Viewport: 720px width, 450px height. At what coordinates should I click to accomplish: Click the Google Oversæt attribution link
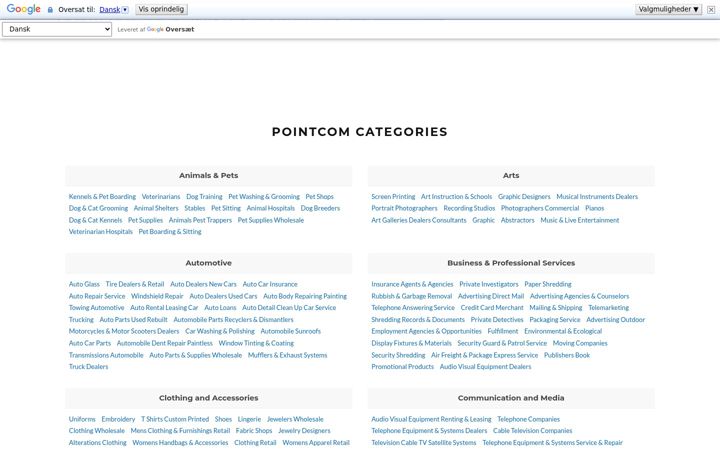(x=170, y=29)
